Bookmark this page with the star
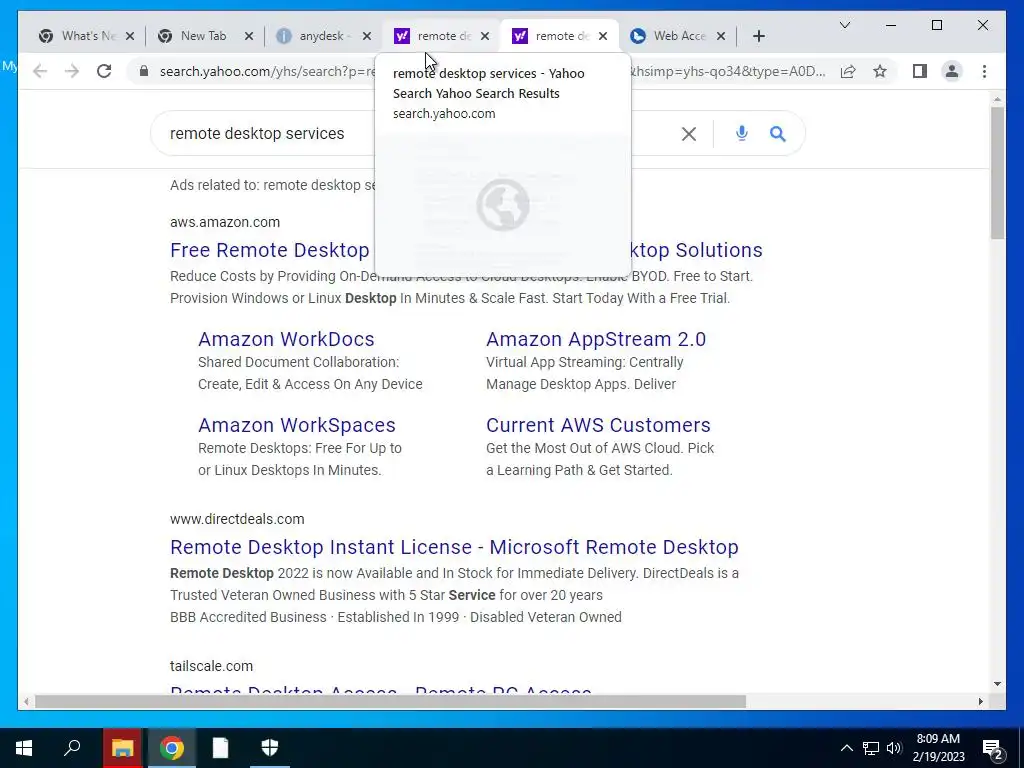This screenshot has height=768, width=1024. (x=880, y=71)
